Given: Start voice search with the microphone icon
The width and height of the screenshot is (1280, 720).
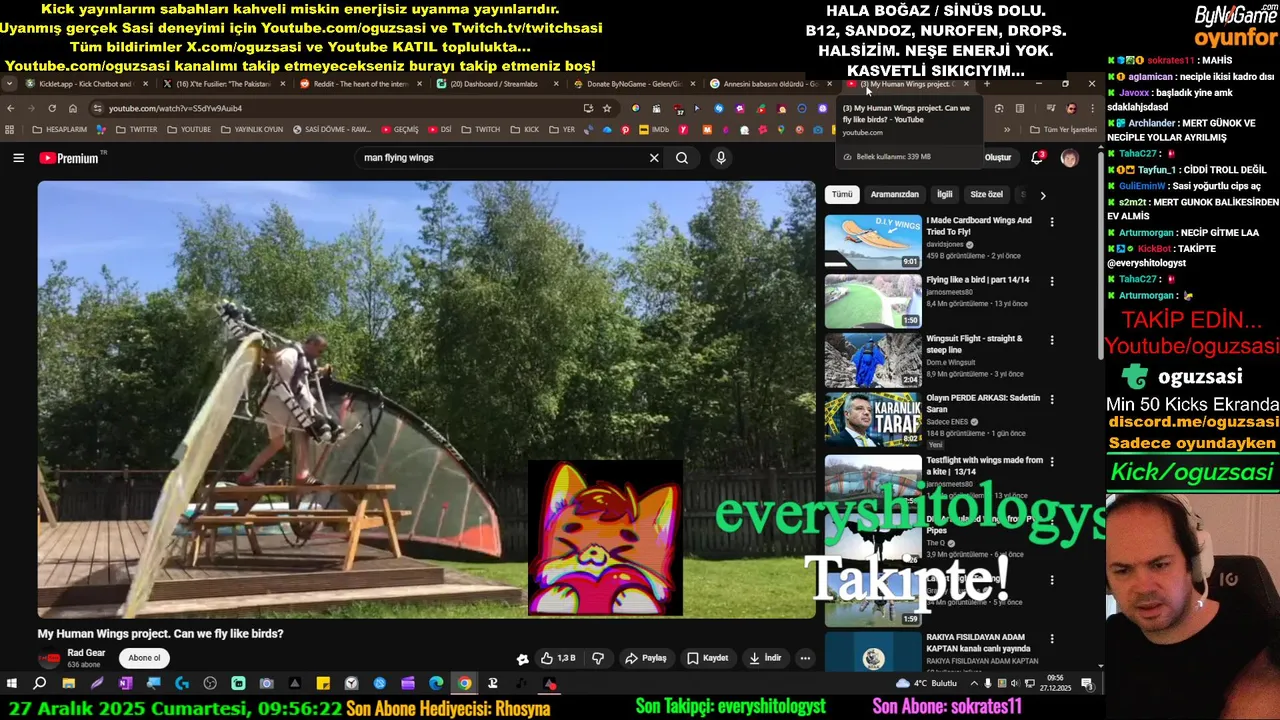Looking at the screenshot, I should tap(721, 158).
